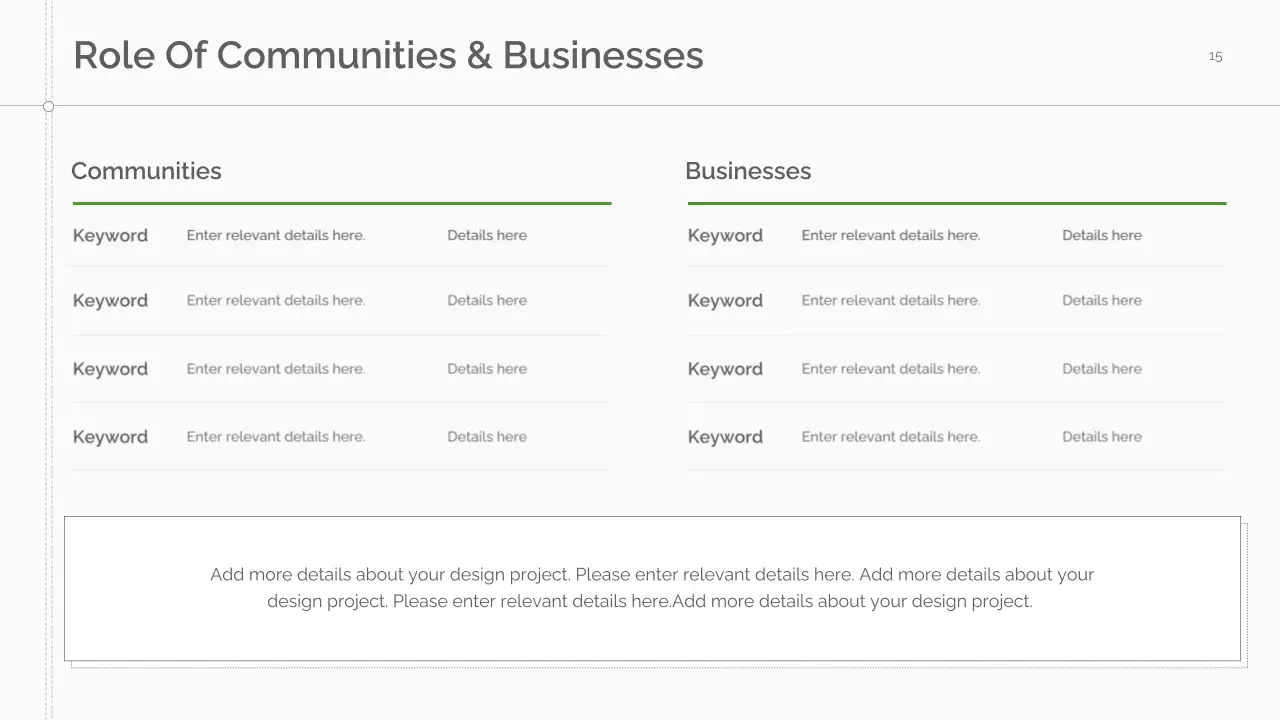Select the last Keyword in the Communities table
Image resolution: width=1280 pixels, height=720 pixels.
[110, 437]
